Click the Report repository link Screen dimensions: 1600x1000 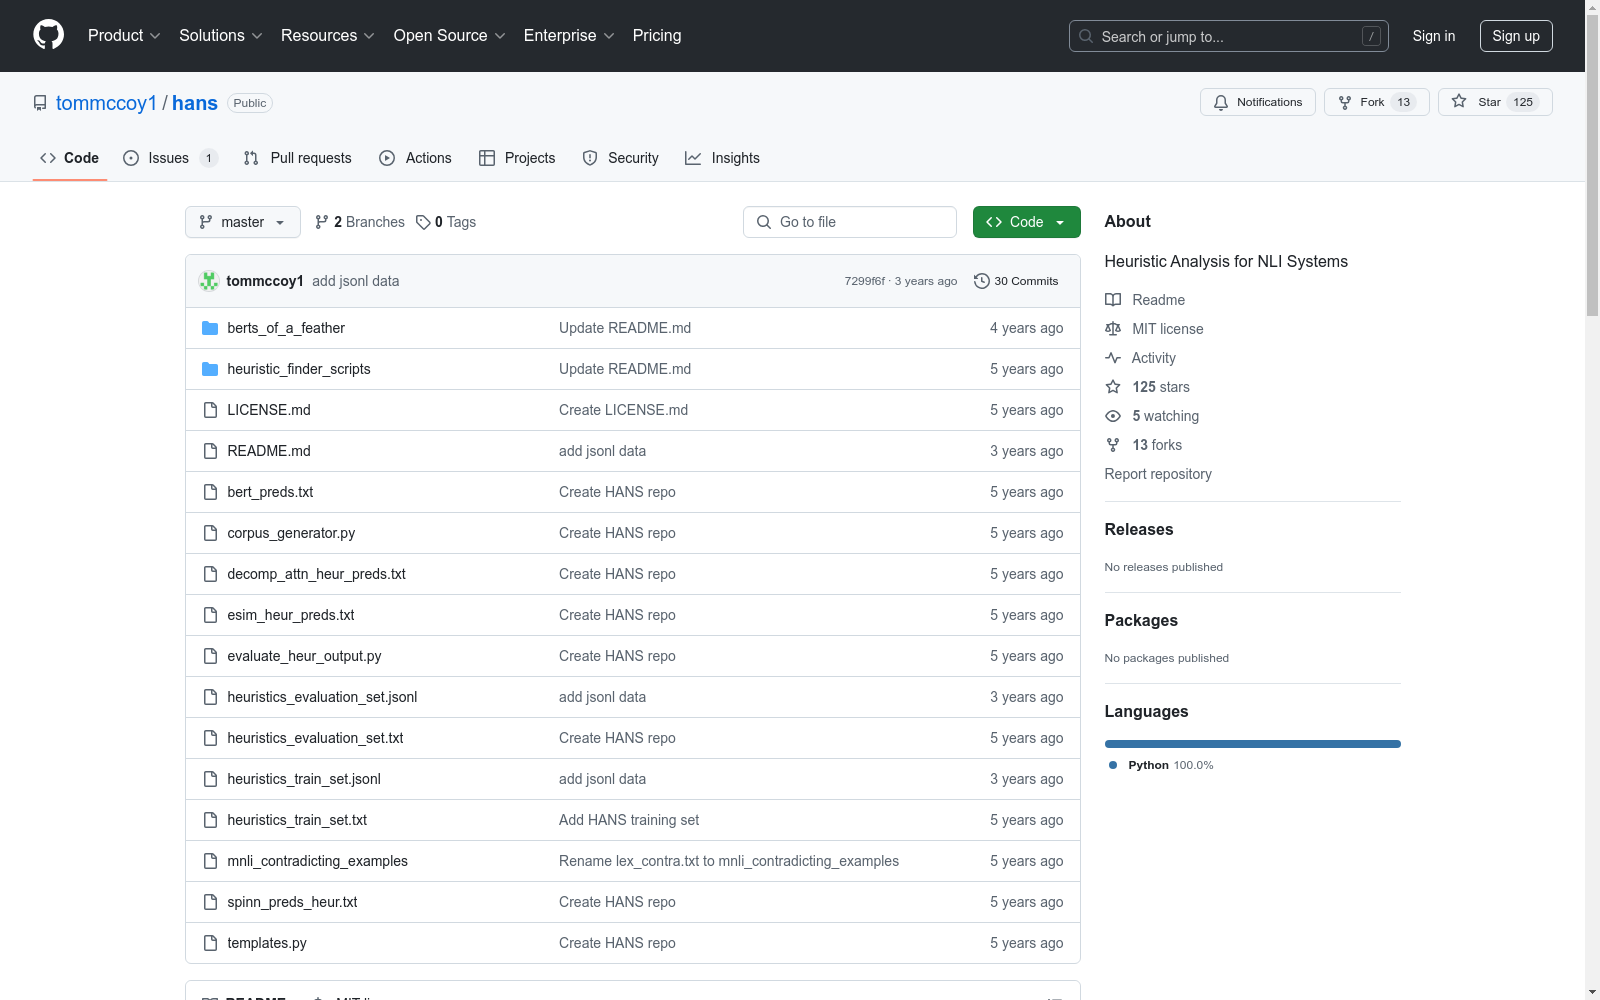tap(1158, 474)
